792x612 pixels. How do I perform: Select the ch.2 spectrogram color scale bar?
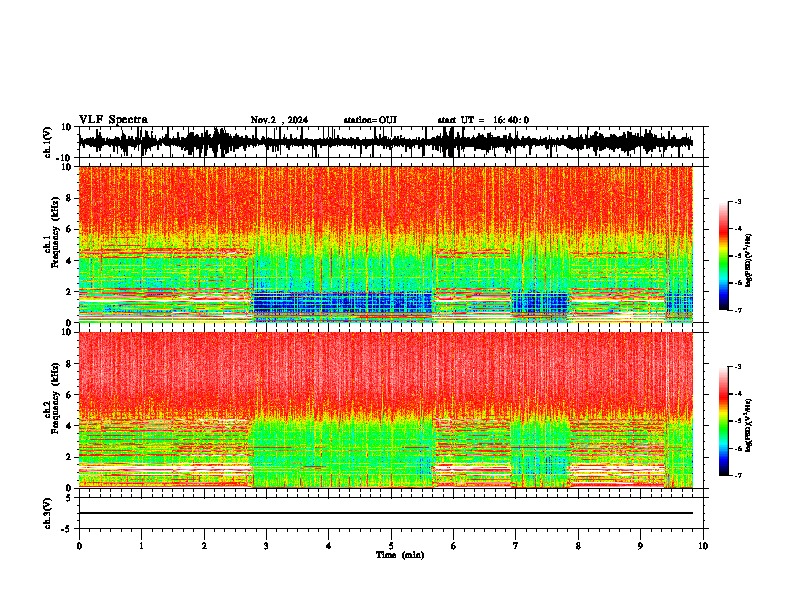point(724,421)
